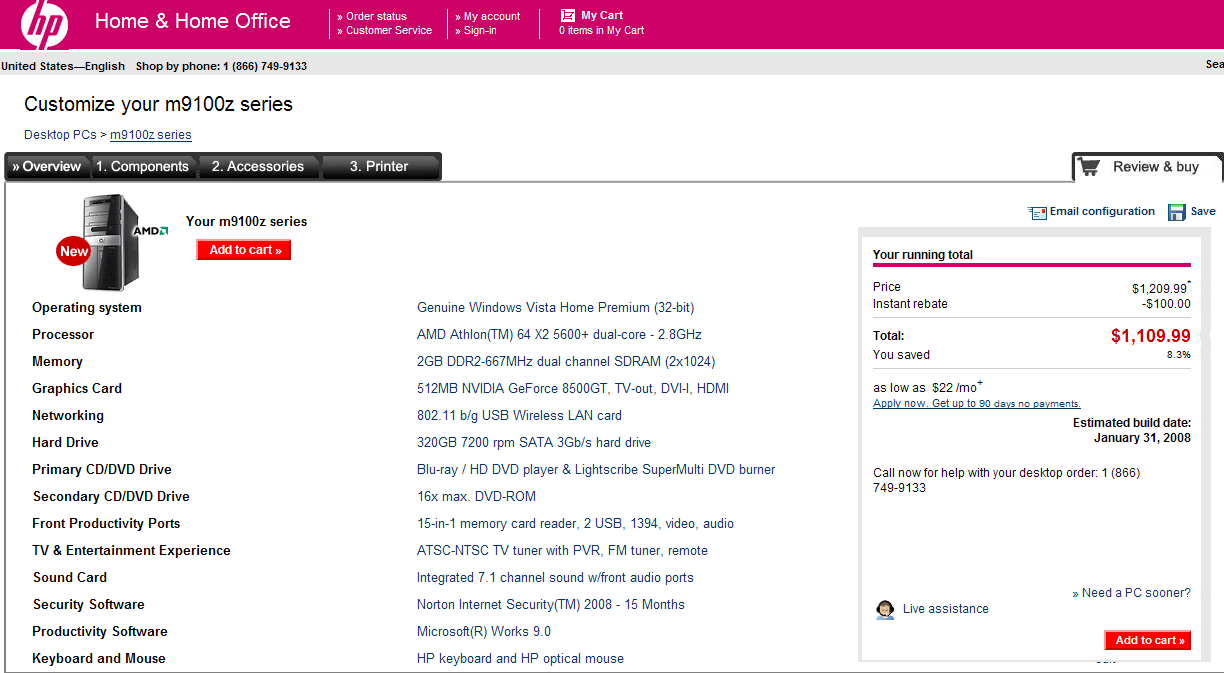The height and width of the screenshot is (673, 1224).
Task: Click HP keyboard and HP optical mouse link
Action: coord(520,659)
